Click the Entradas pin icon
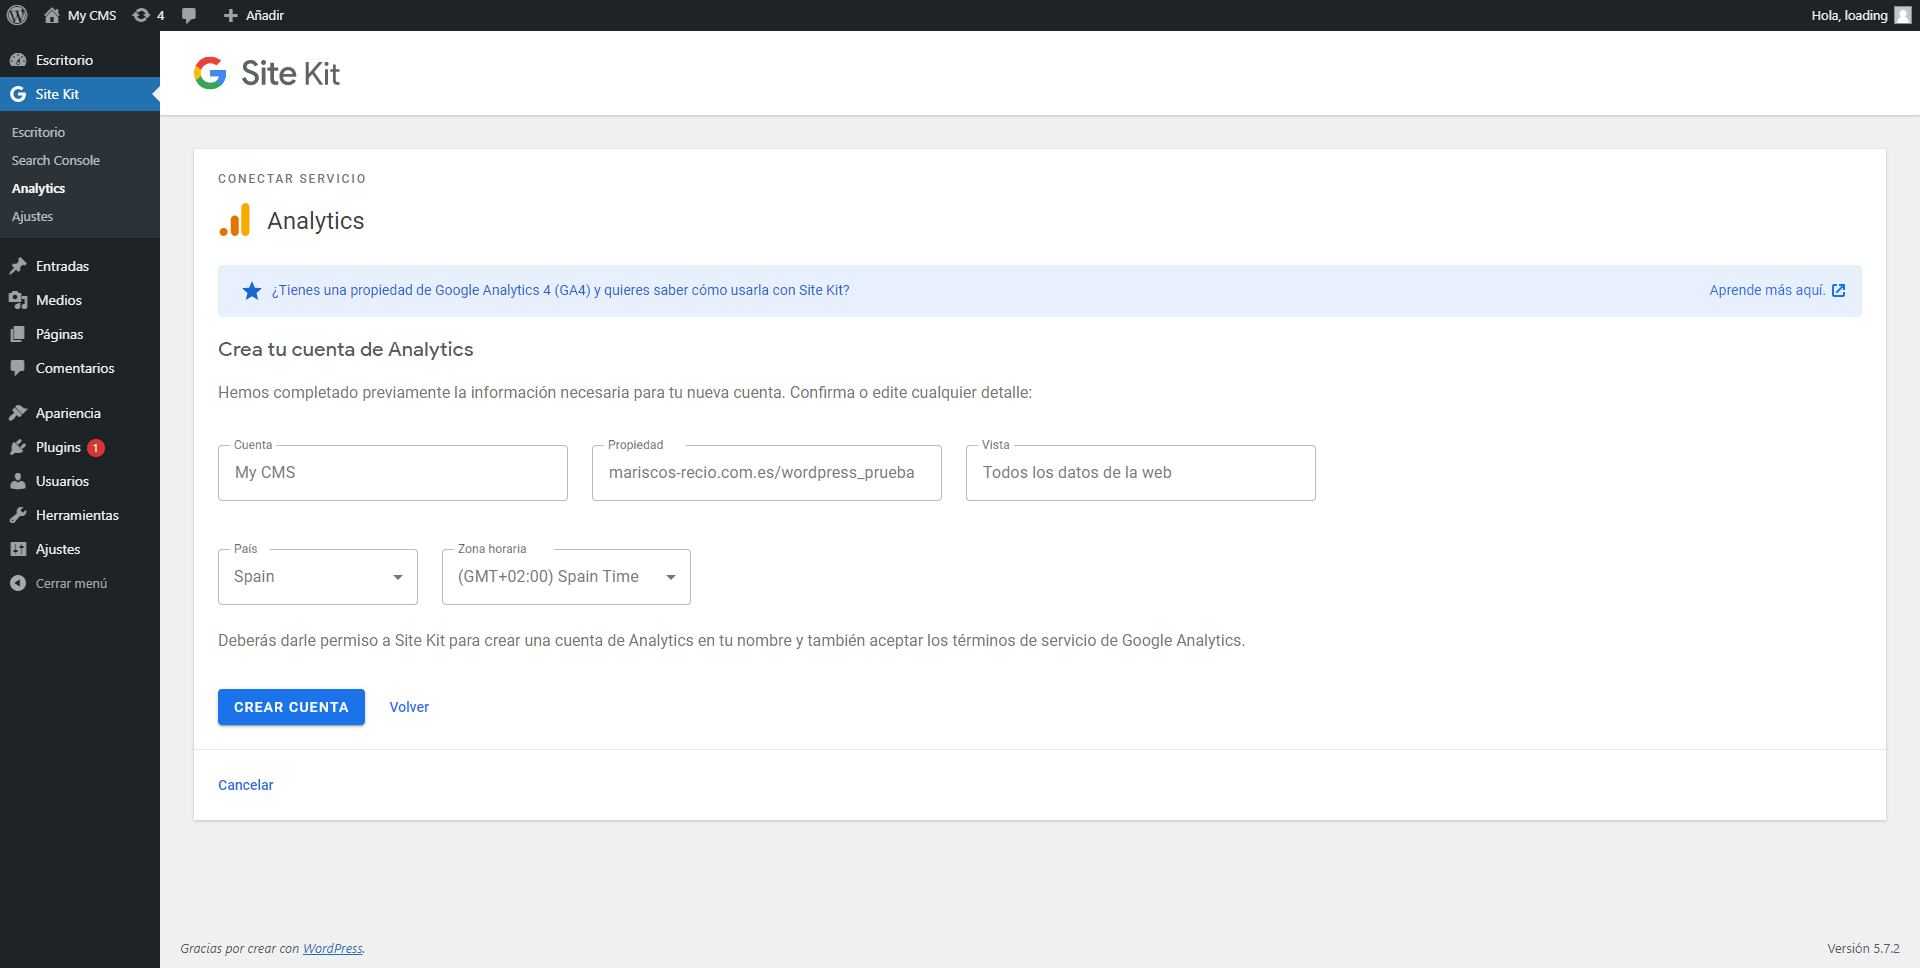 pyautogui.click(x=18, y=266)
